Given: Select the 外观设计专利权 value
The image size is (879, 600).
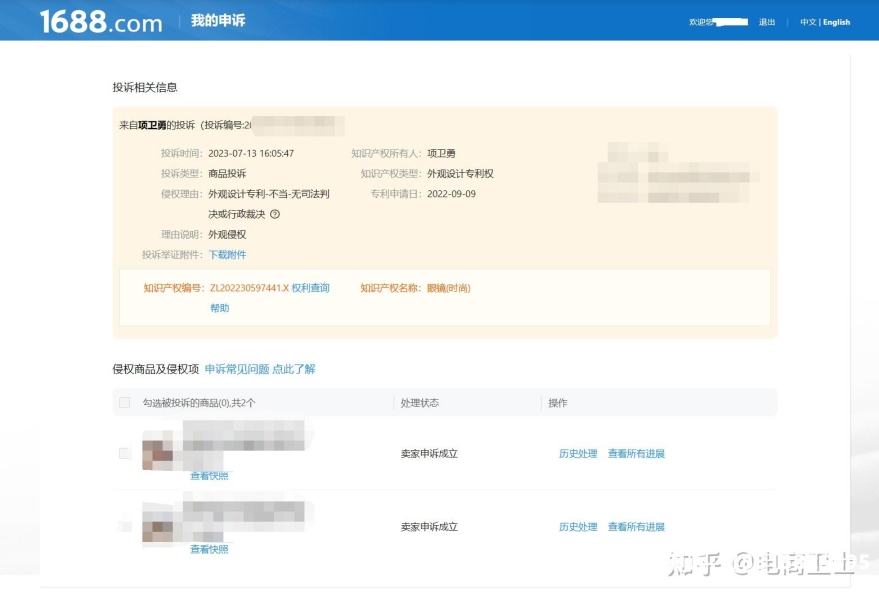Looking at the screenshot, I should point(460,174).
